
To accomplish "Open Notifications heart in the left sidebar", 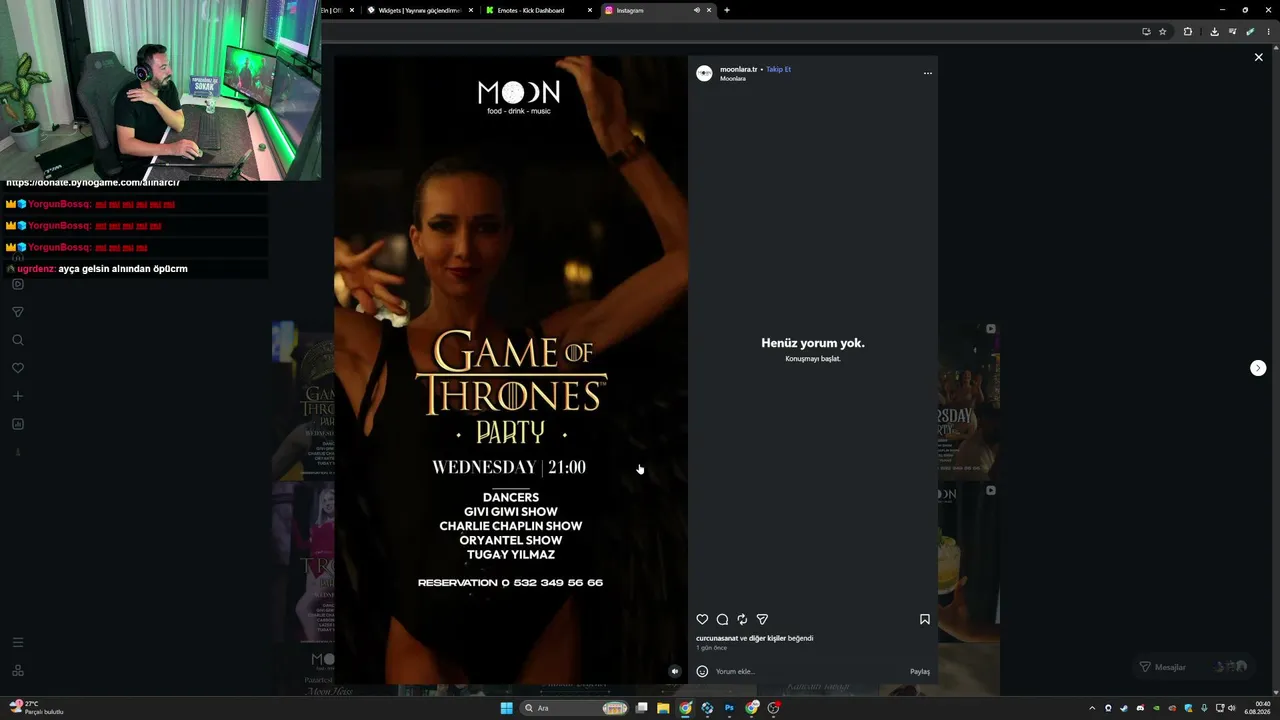I will (18, 368).
